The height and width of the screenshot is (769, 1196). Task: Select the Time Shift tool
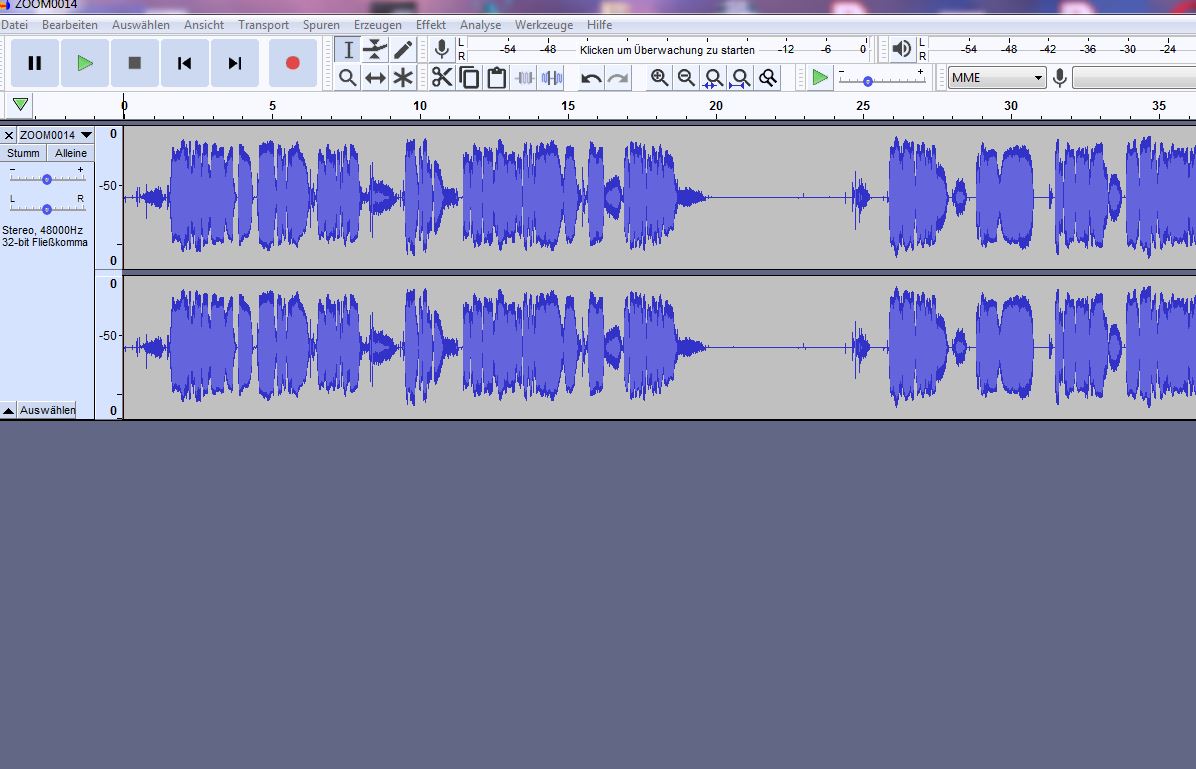[375, 78]
